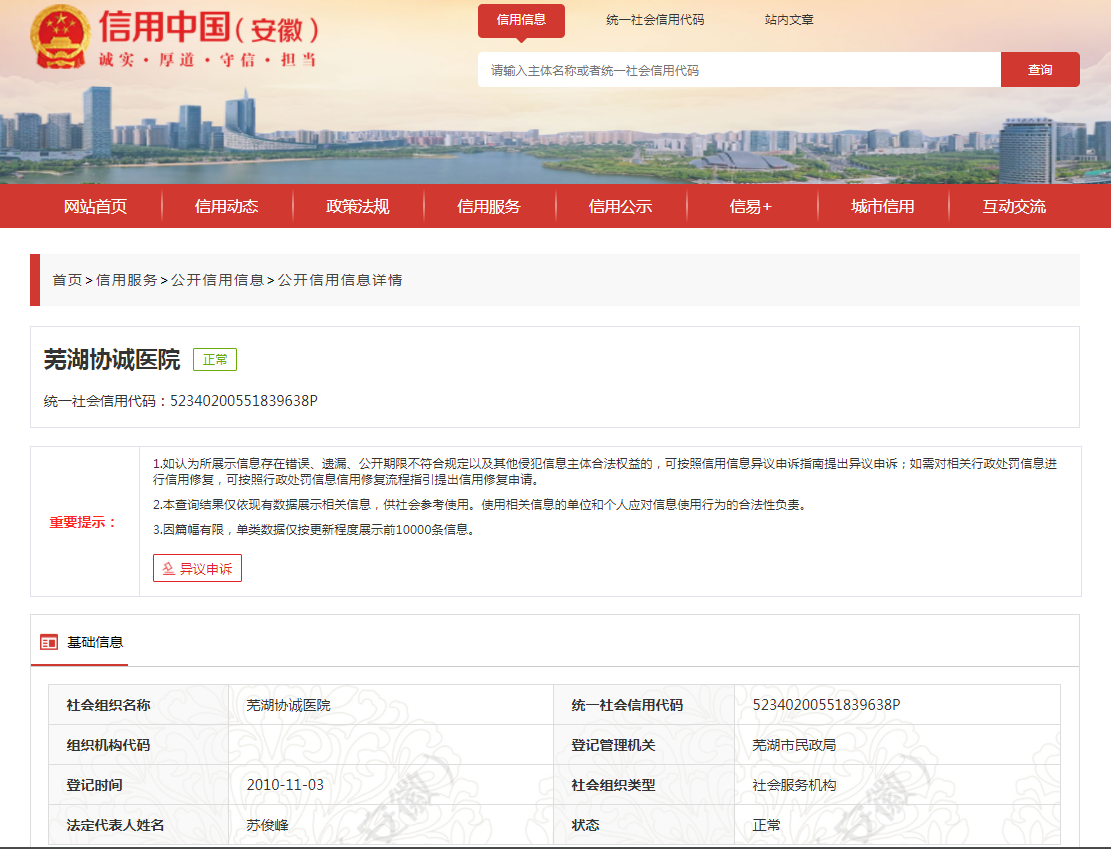Click 信用服务 breadcrumb link
Screen dimensions: 1111x849
127,280
